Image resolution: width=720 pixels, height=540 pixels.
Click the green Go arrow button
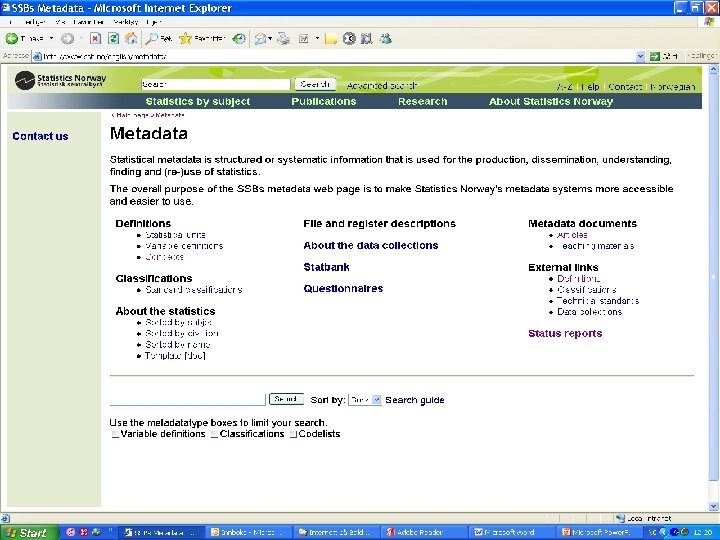(655, 56)
